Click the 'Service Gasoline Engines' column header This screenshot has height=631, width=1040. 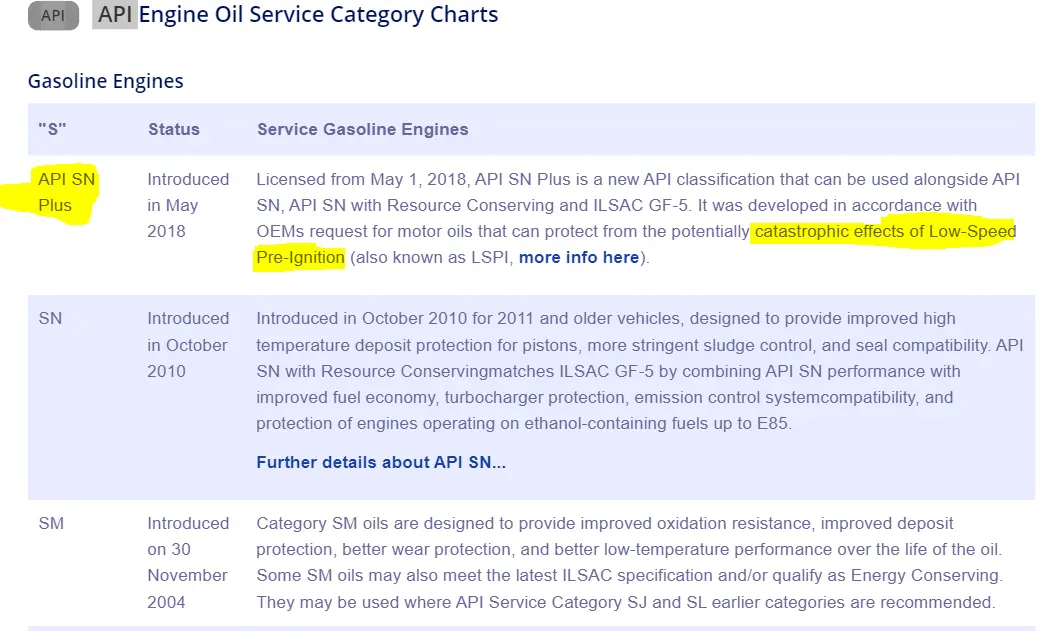click(363, 129)
